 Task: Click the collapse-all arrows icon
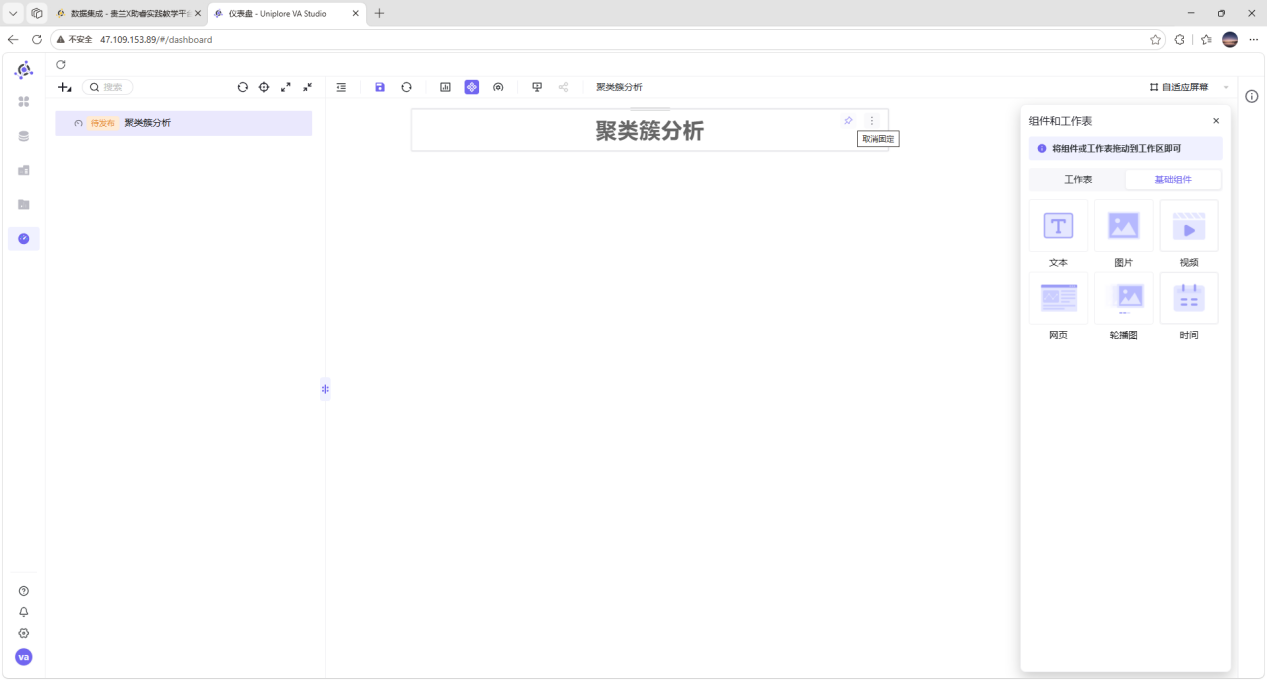[307, 87]
